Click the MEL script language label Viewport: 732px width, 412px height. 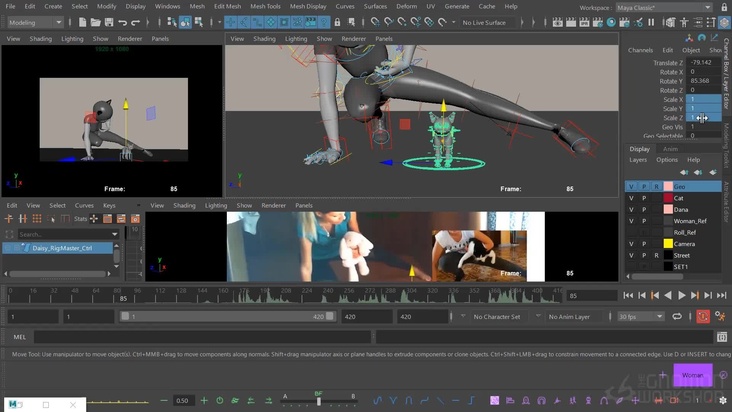[19, 337]
